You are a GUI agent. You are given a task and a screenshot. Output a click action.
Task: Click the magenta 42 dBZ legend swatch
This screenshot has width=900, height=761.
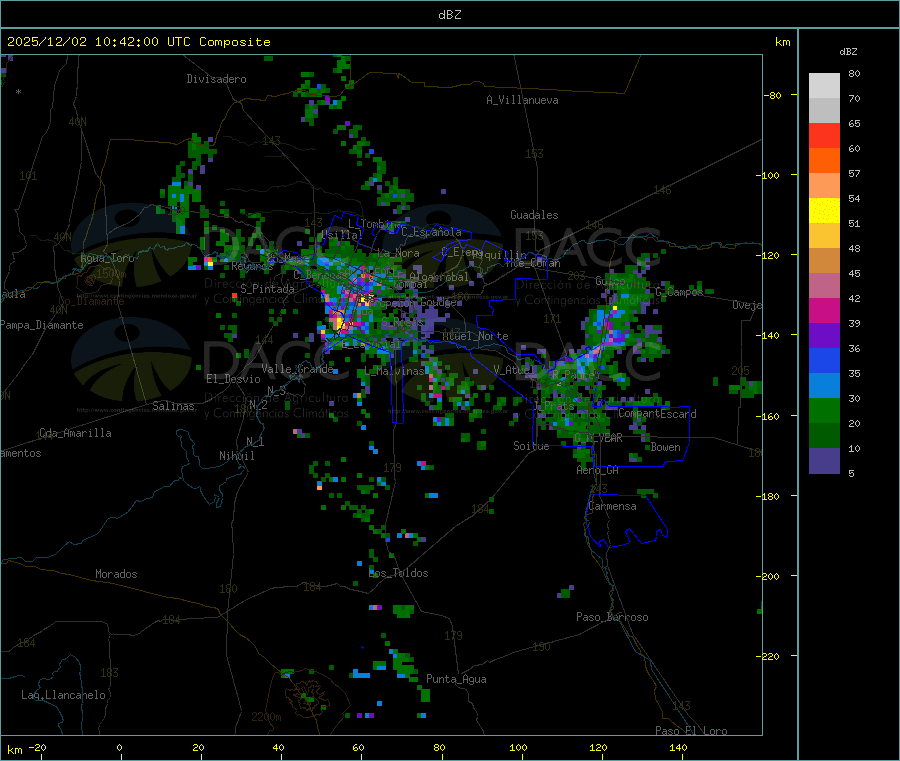point(824,310)
